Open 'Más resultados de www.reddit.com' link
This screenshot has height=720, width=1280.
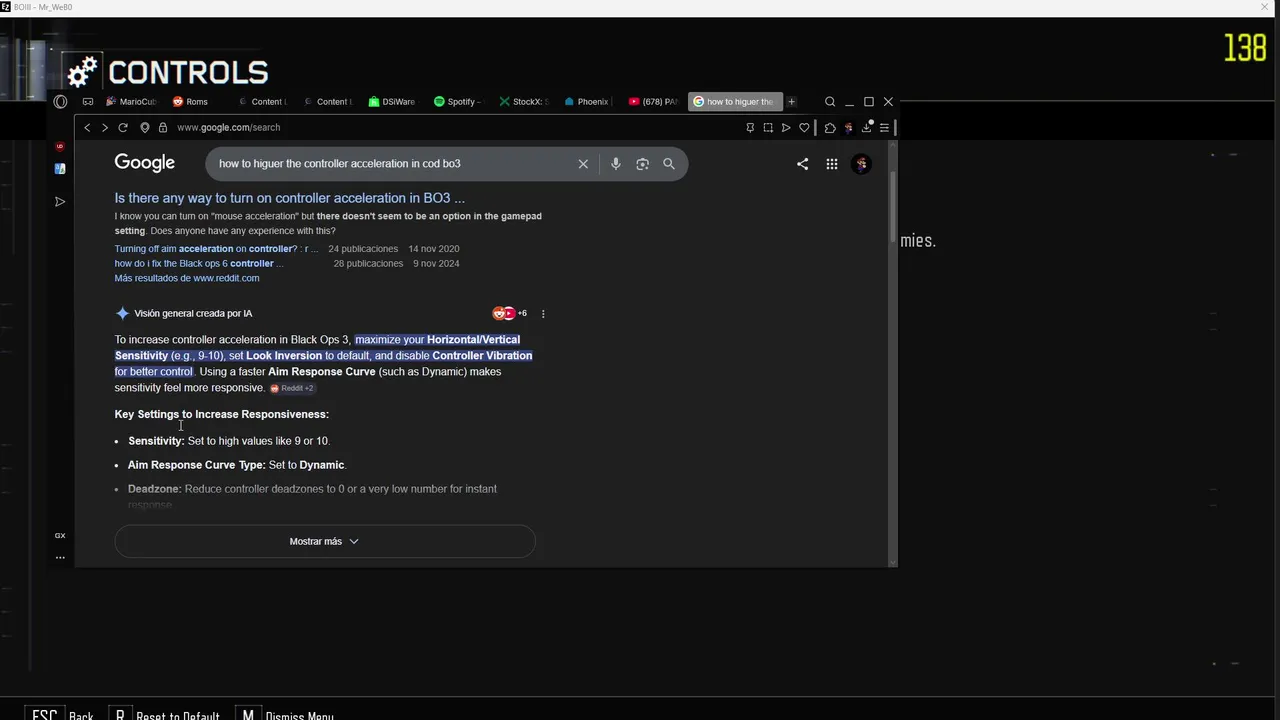point(187,278)
